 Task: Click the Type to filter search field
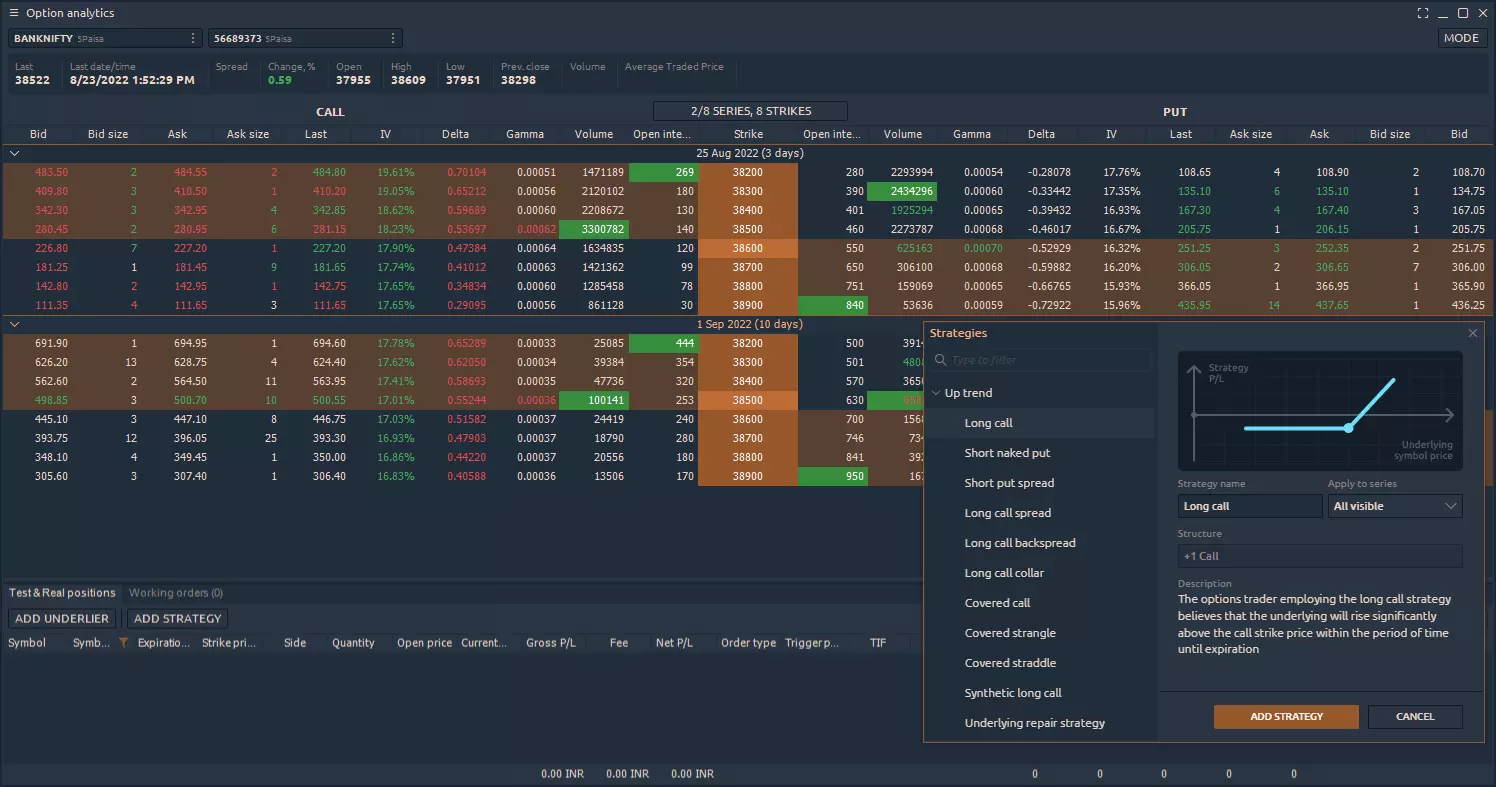pos(1040,360)
